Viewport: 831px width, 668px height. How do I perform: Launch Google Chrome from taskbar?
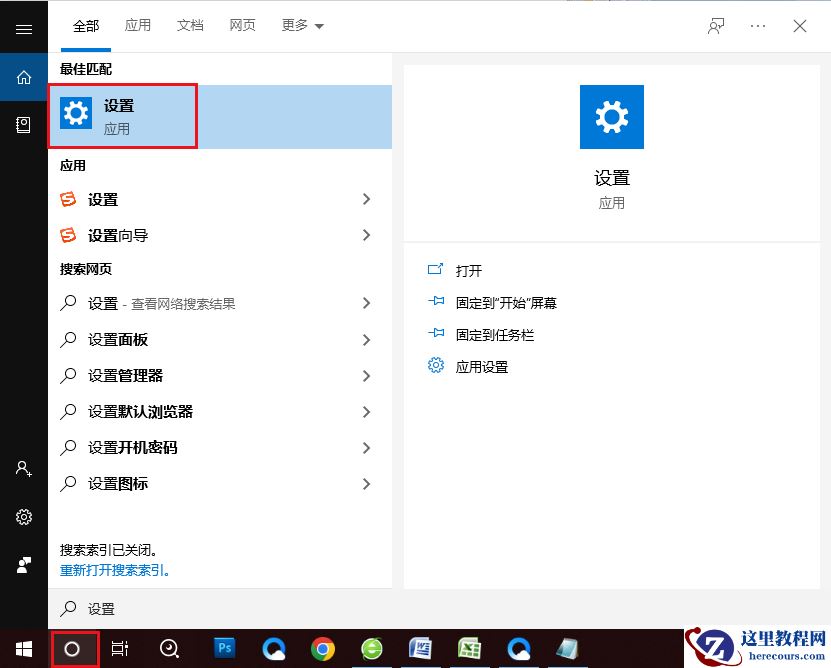(x=322, y=649)
